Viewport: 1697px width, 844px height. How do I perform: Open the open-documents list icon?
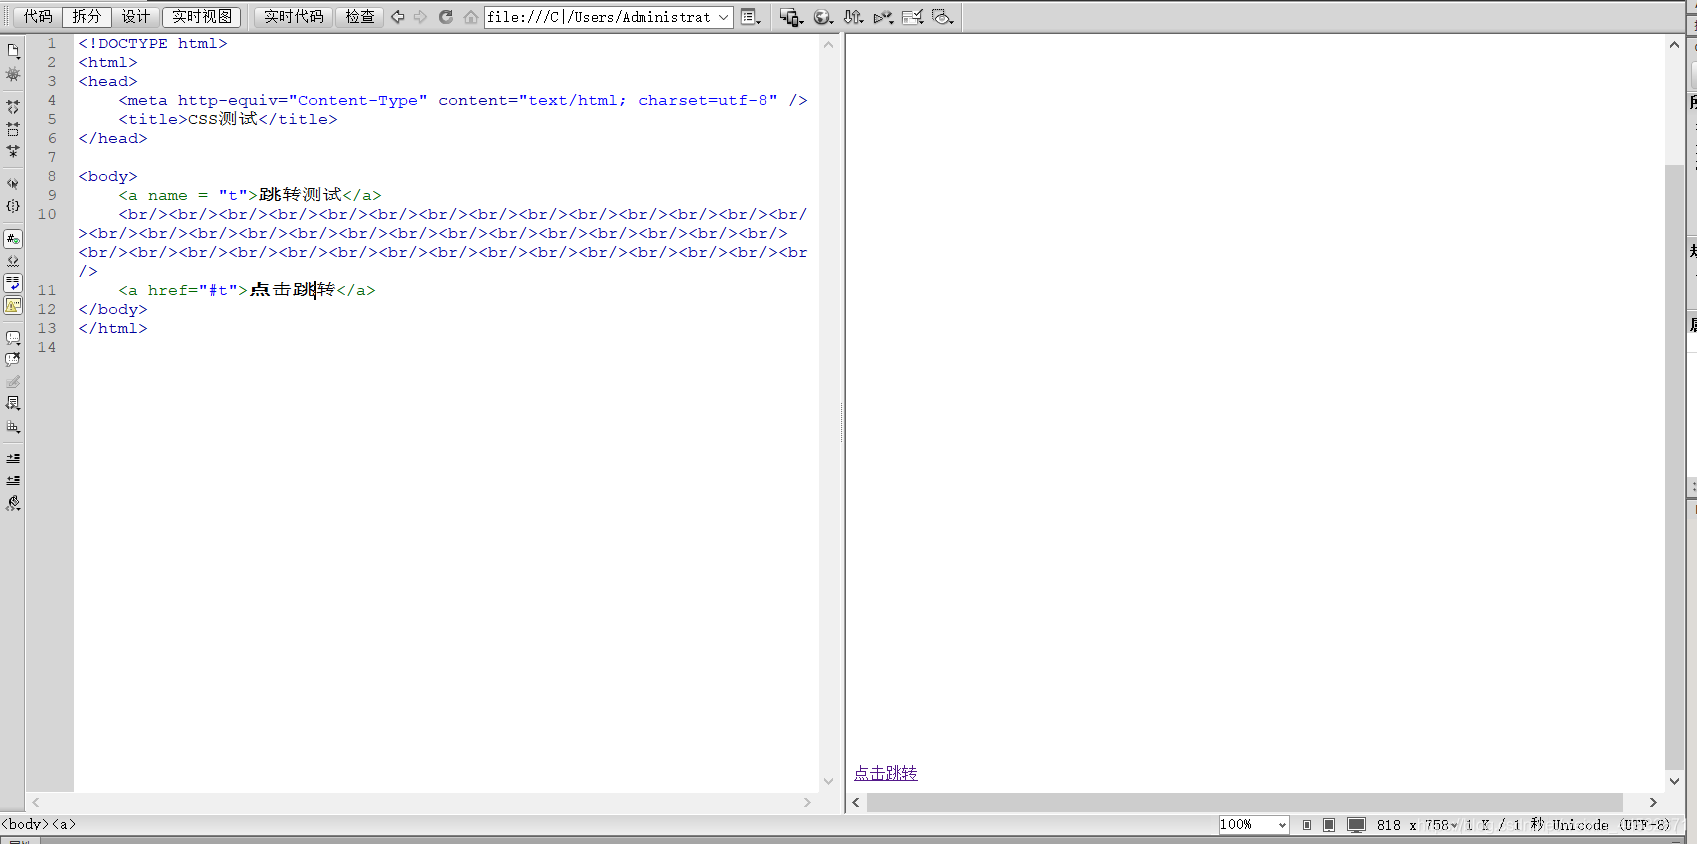[13, 50]
